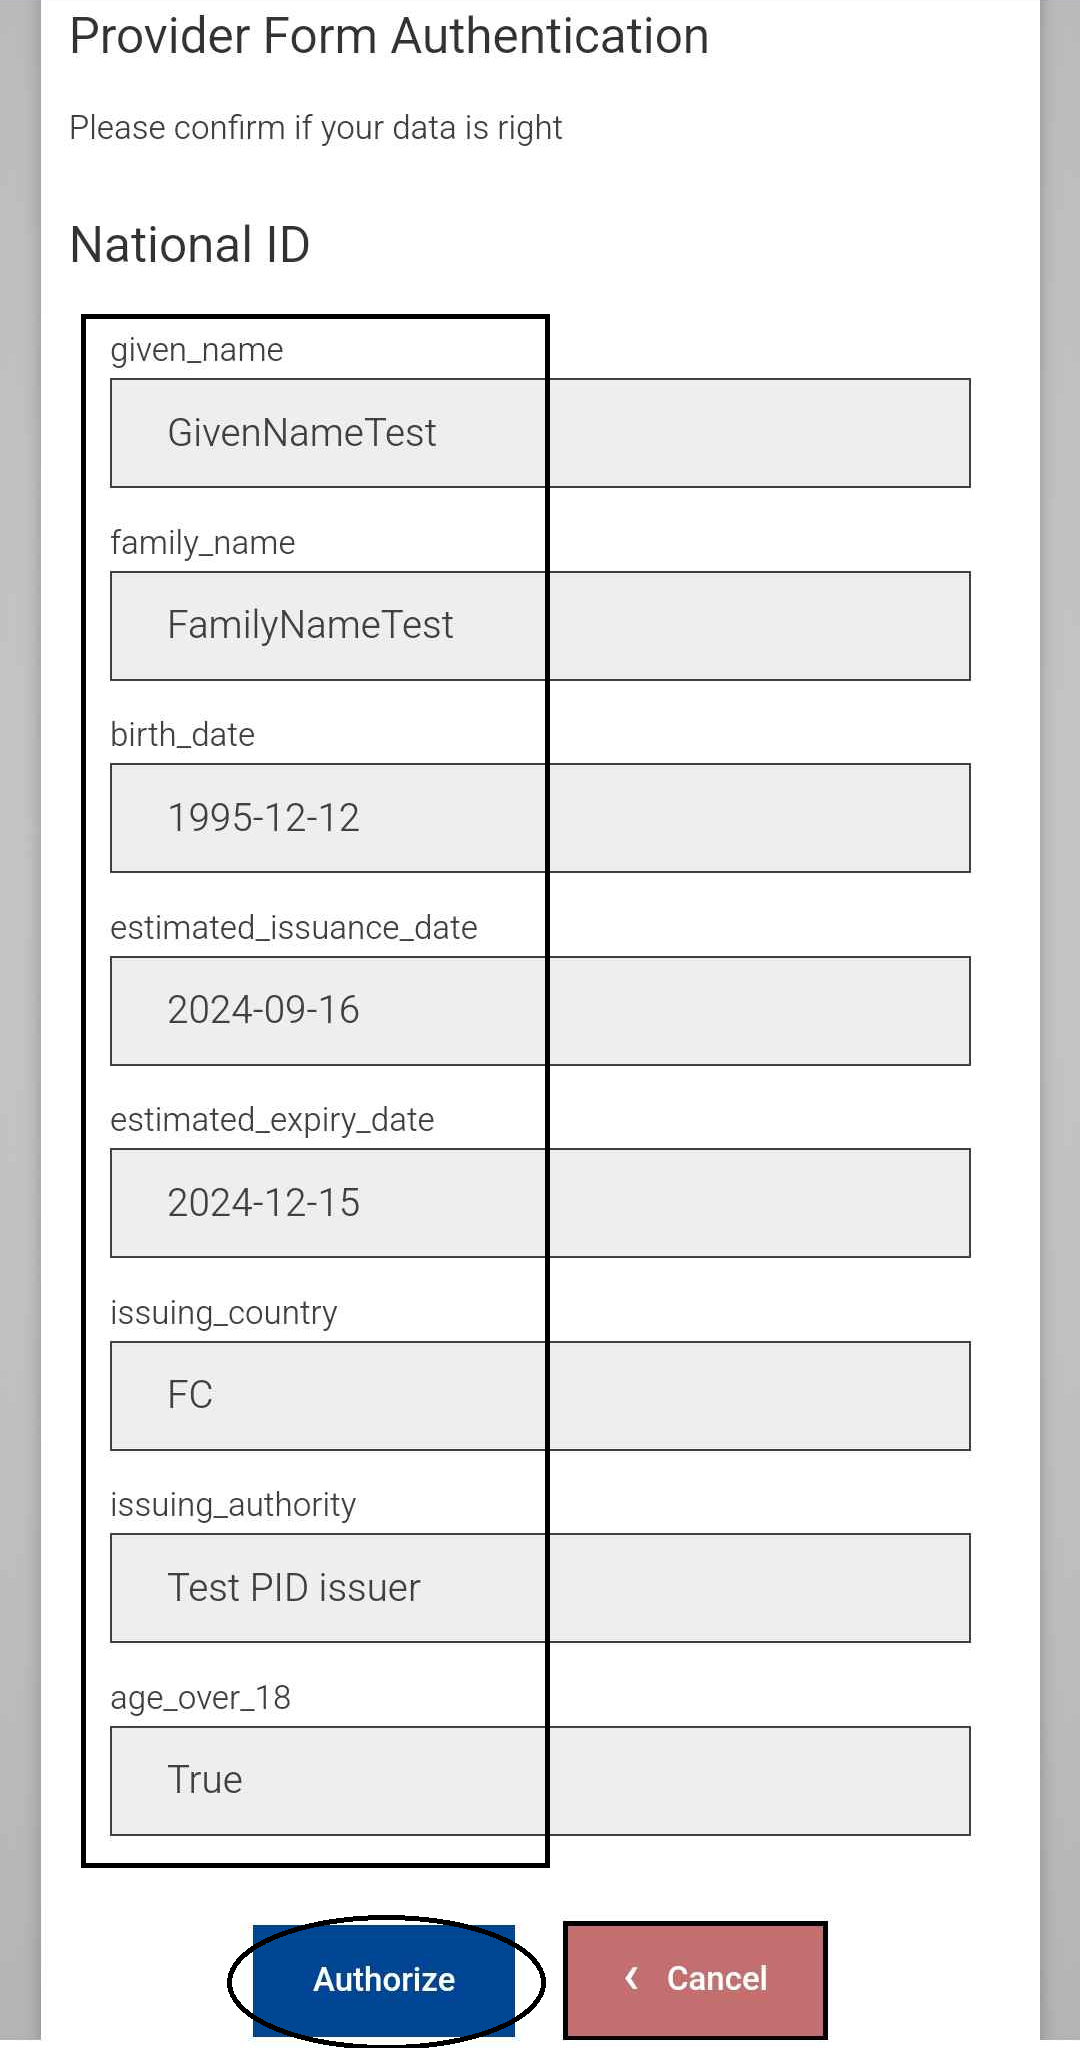Tap the estimated_issuance_date label
The width and height of the screenshot is (1080, 2048).
click(x=294, y=928)
